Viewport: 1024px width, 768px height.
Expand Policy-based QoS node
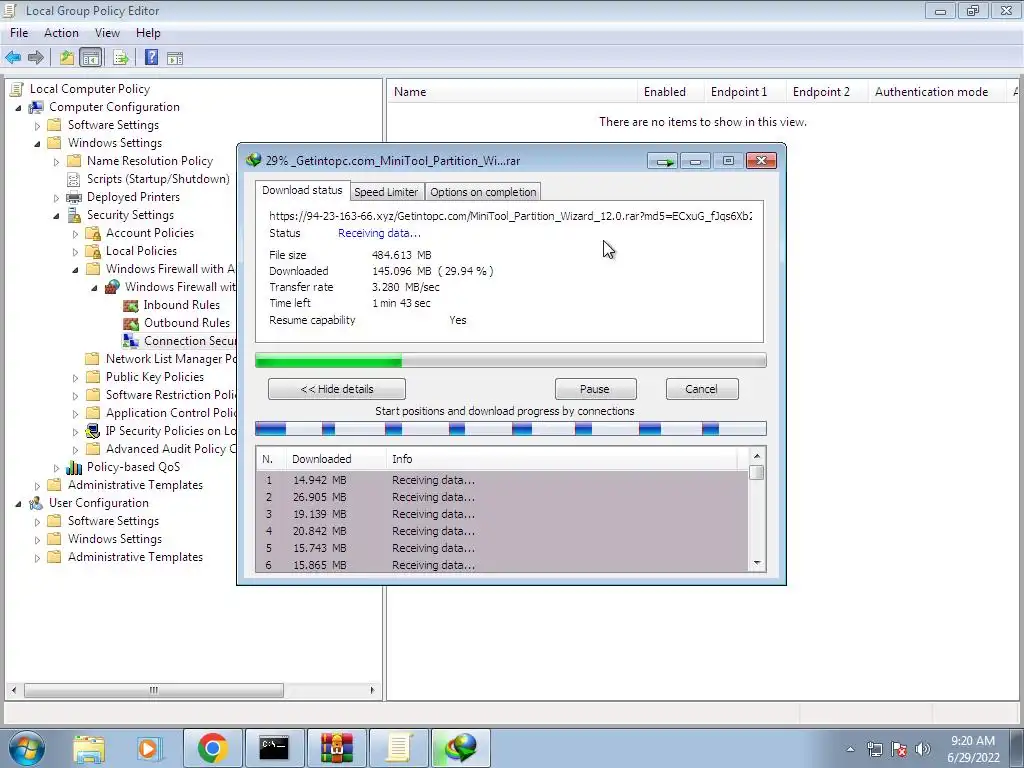click(56, 468)
